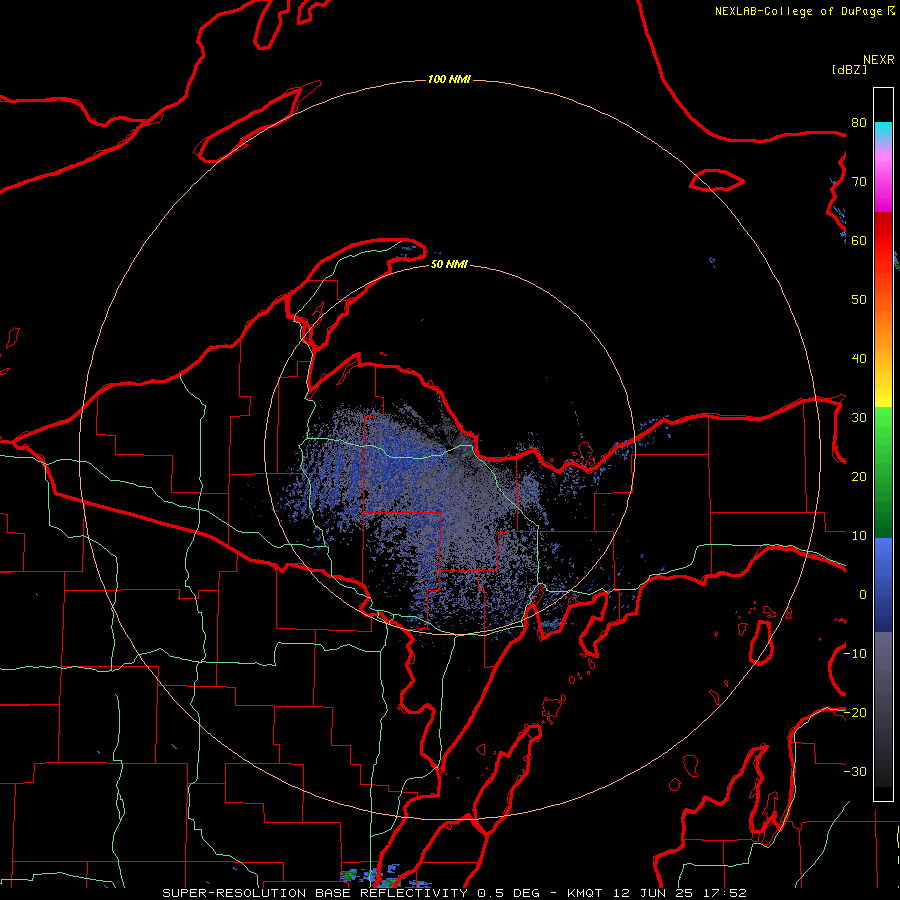Select the -10 value on the dBZ scale
The image size is (900, 900).
tap(855, 654)
